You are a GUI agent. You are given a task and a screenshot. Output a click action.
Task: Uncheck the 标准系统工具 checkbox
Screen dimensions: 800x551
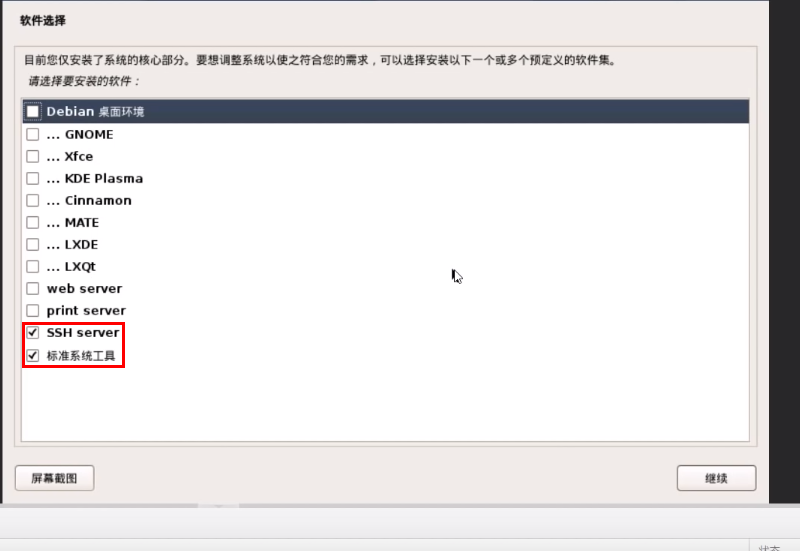click(33, 355)
